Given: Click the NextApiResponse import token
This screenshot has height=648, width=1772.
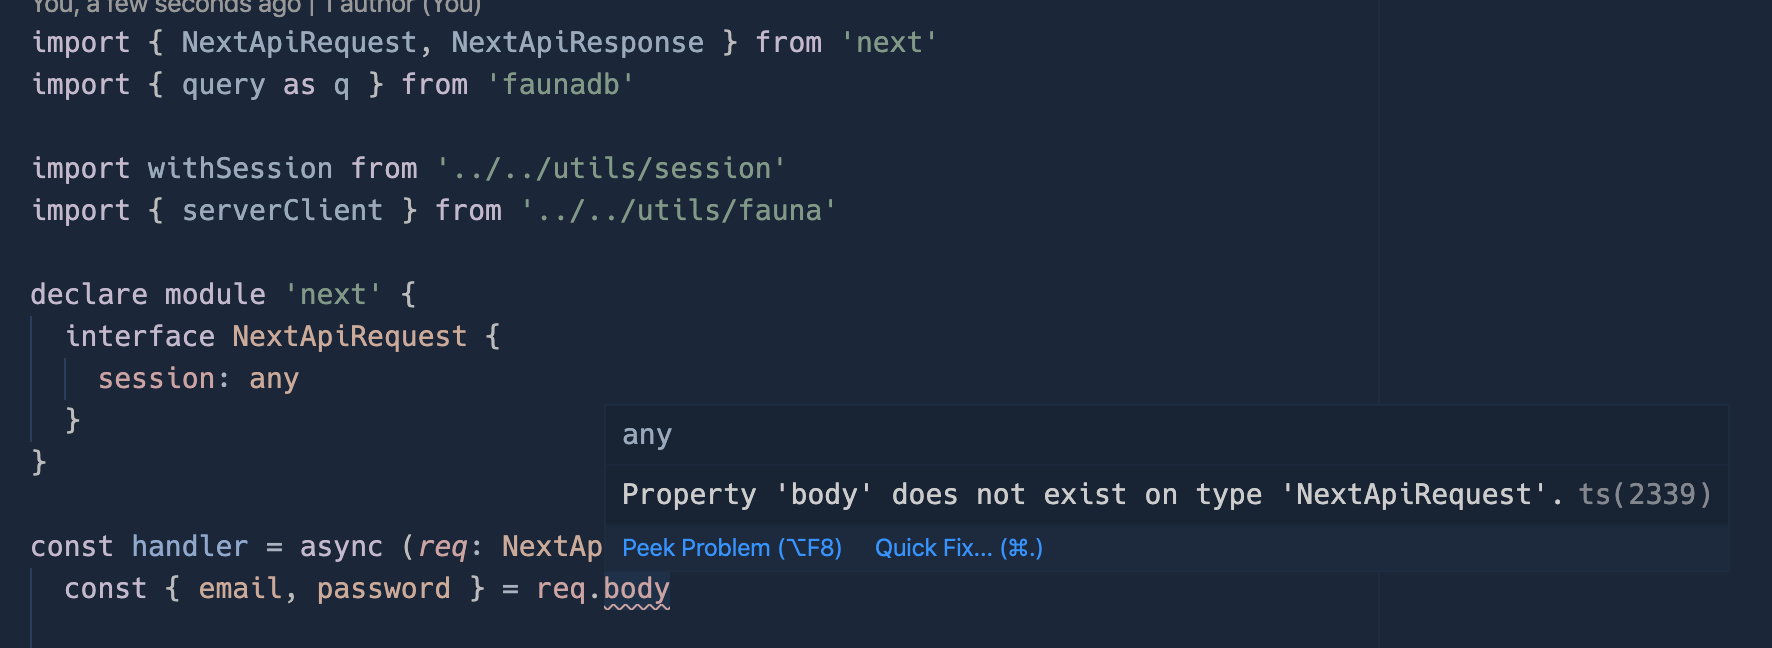Looking at the screenshot, I should pos(577,42).
